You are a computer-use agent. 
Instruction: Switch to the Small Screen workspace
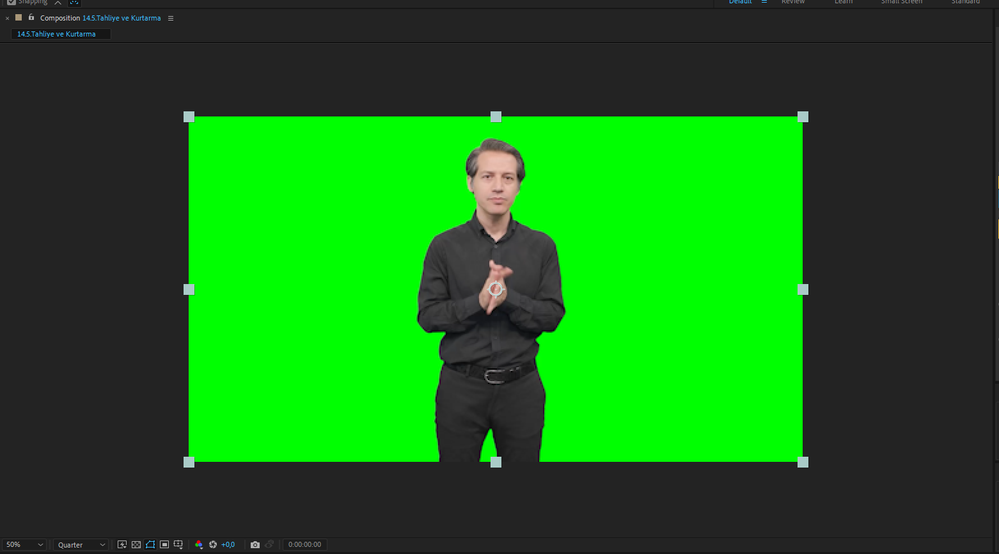(902, 2)
